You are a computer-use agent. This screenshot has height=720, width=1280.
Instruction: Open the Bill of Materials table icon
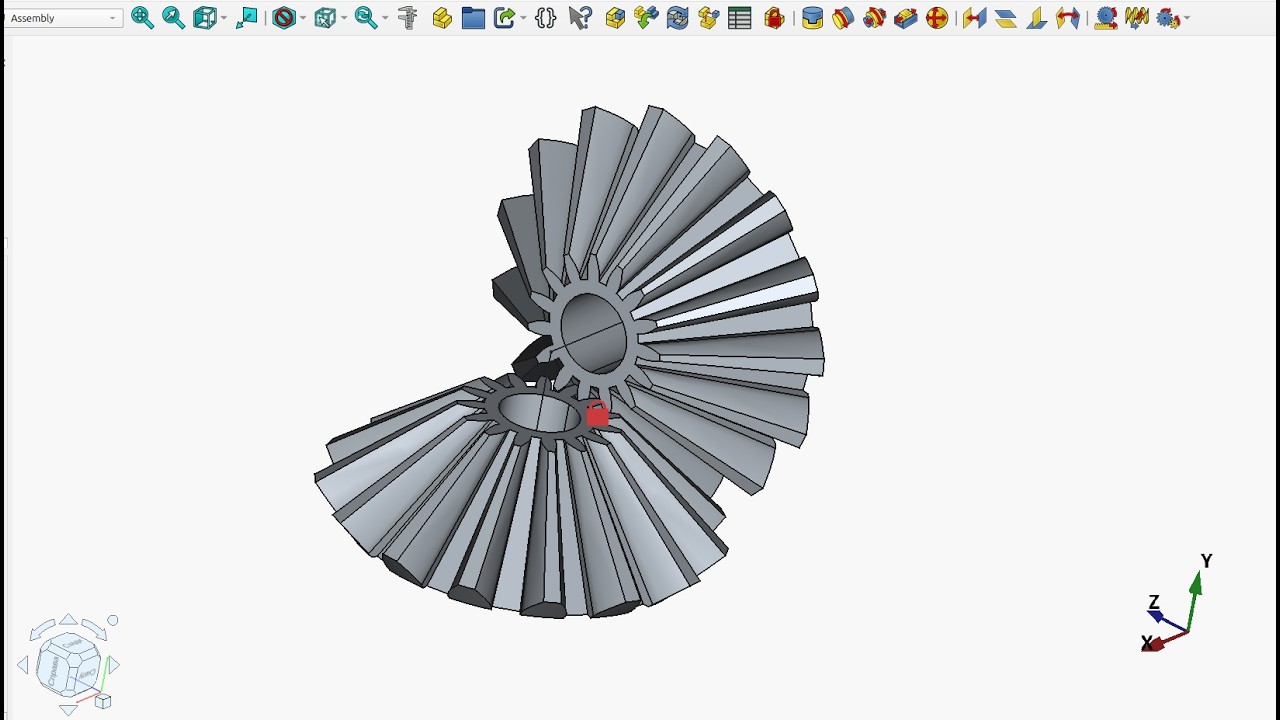tap(740, 18)
